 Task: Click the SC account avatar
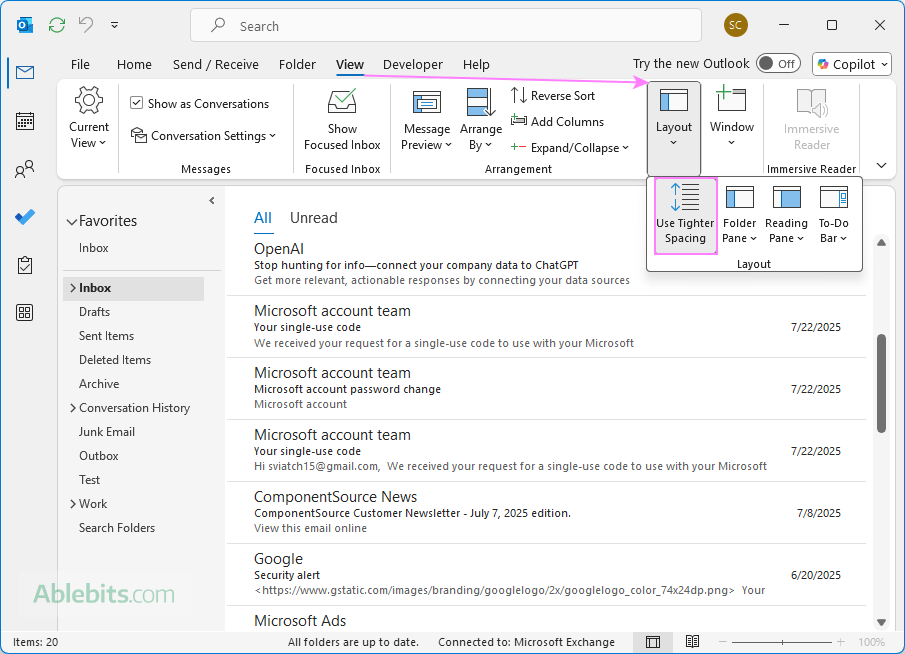[x=735, y=25]
